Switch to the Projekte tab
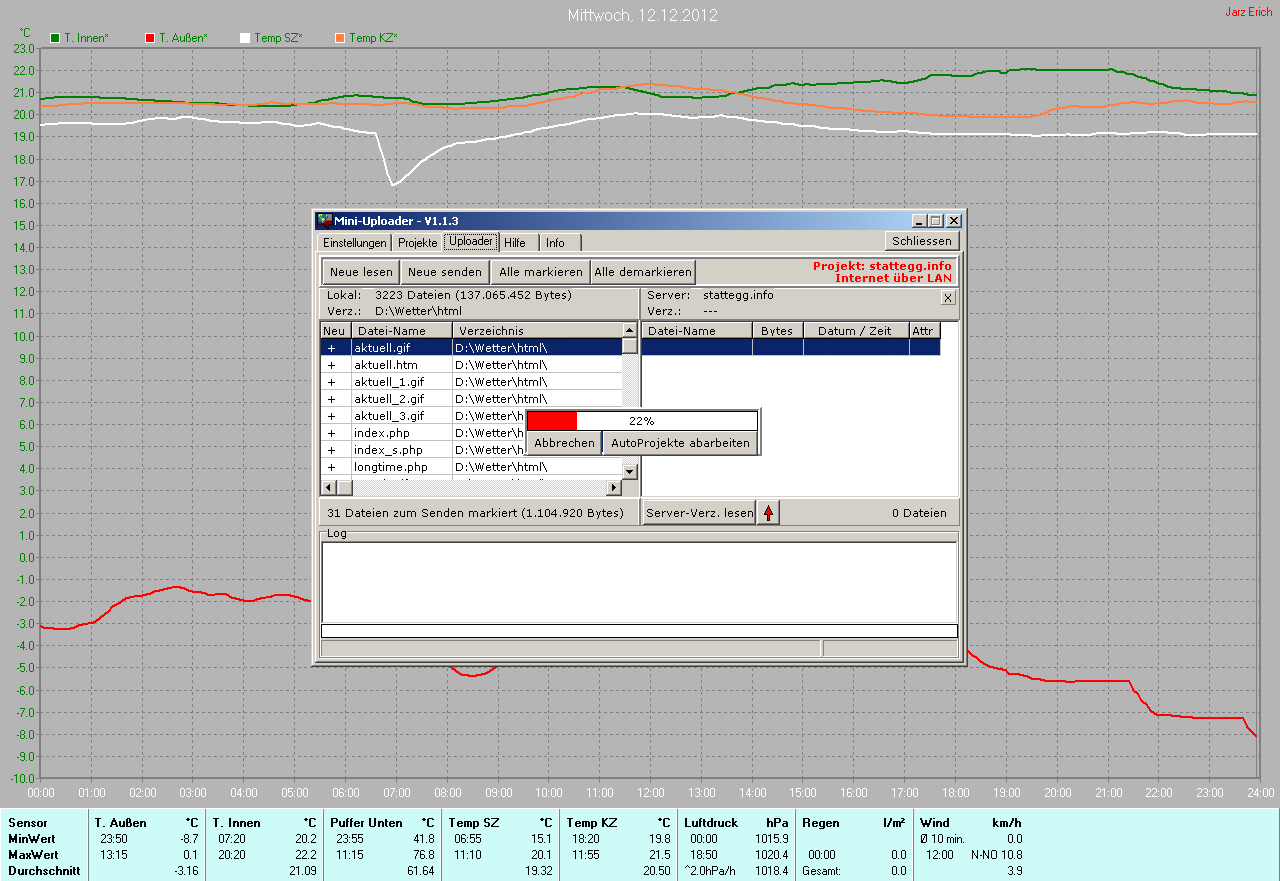Screen dimensions: 1280x881 coord(417,243)
